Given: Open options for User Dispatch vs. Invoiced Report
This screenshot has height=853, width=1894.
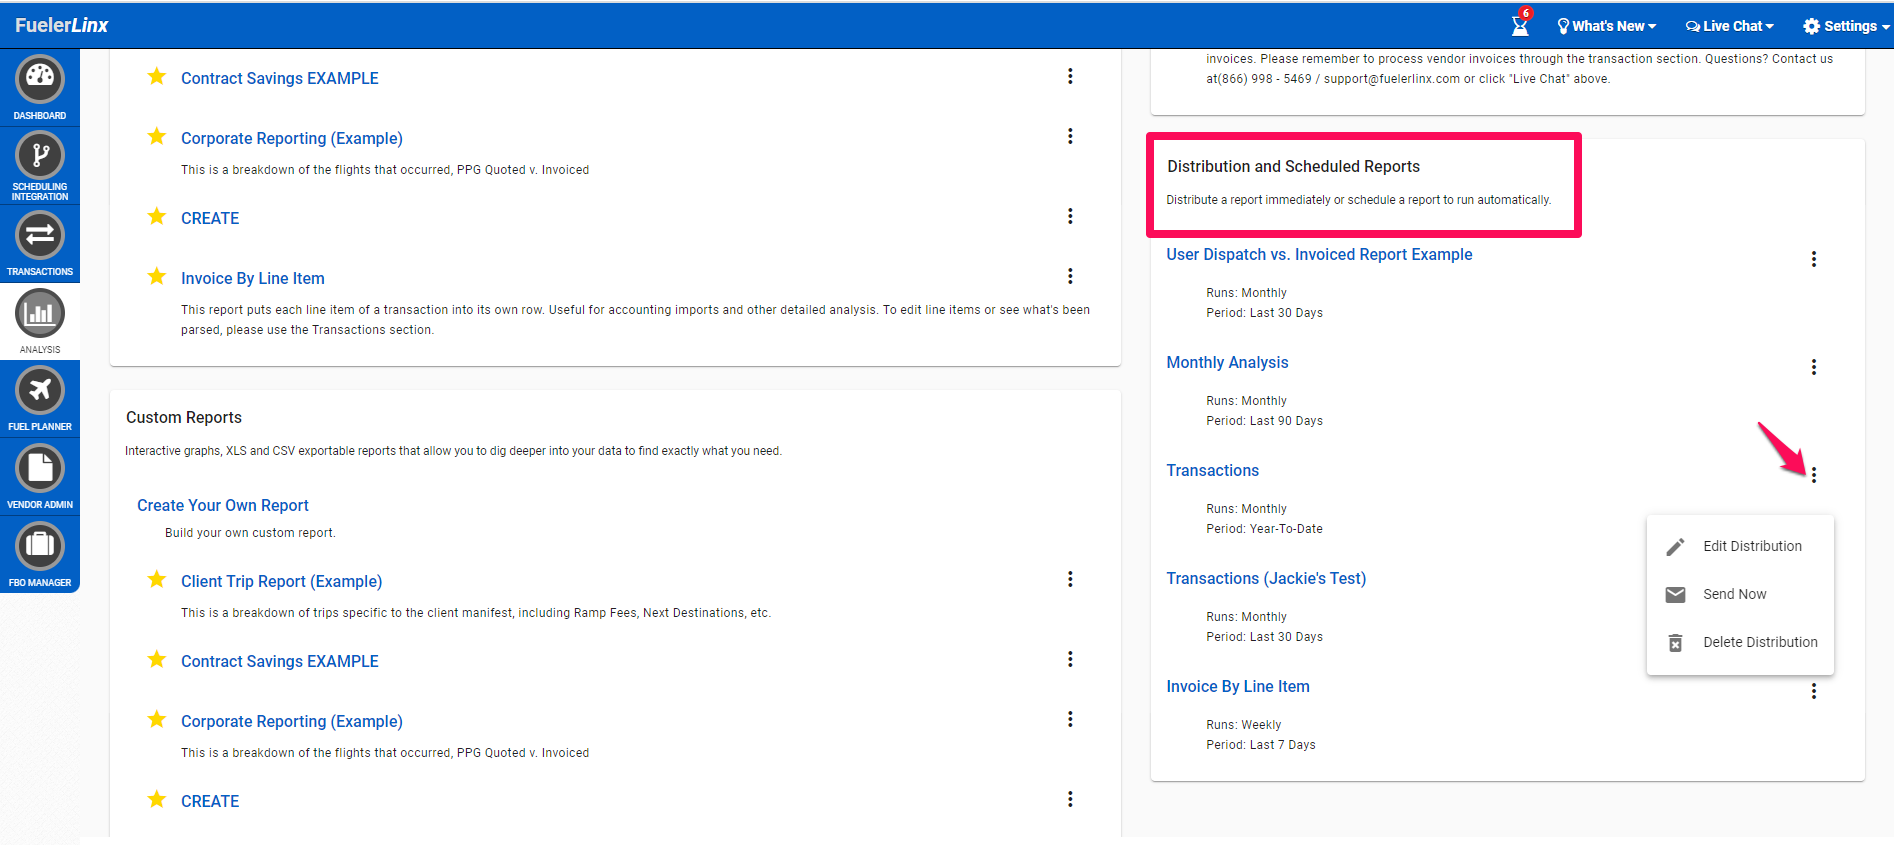Looking at the screenshot, I should 1814,259.
